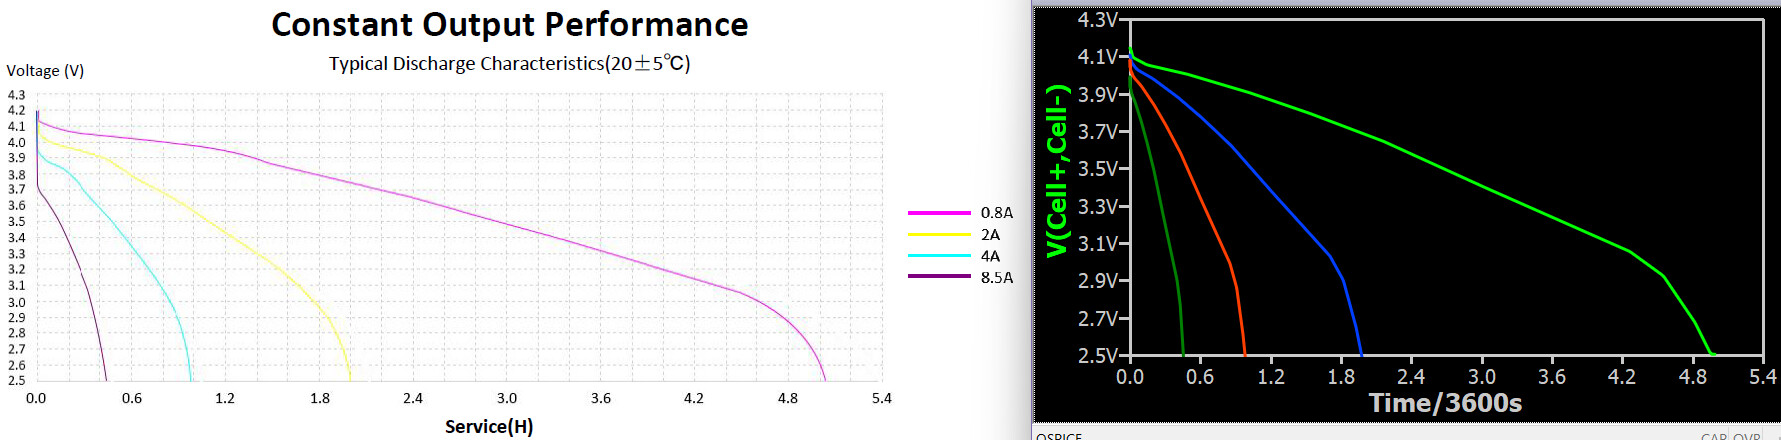Viewport: 1781px width, 440px height.
Task: Click the 4.3V tick on black plot axis
Action: coord(1097,20)
